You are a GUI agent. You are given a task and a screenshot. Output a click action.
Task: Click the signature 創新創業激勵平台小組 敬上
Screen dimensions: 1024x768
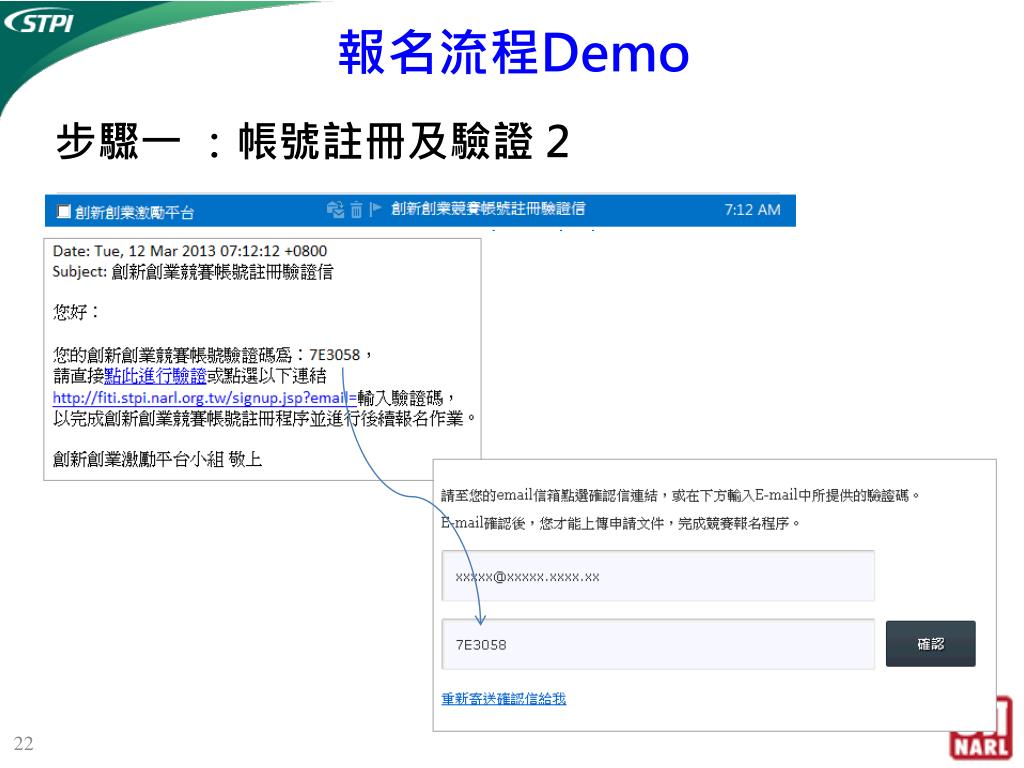[x=157, y=459]
